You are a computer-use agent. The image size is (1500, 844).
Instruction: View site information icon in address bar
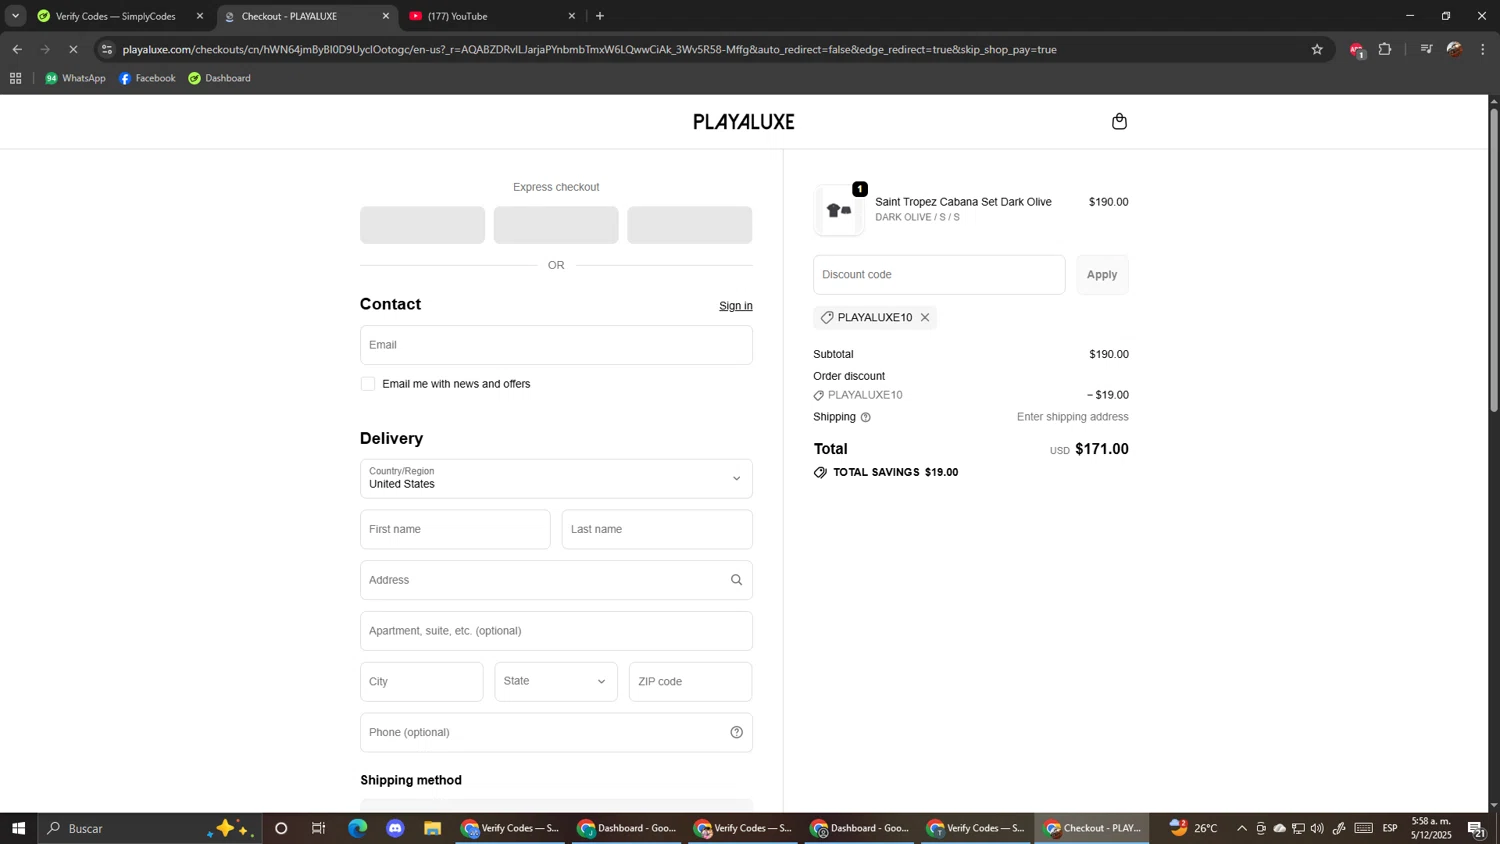[x=107, y=49]
